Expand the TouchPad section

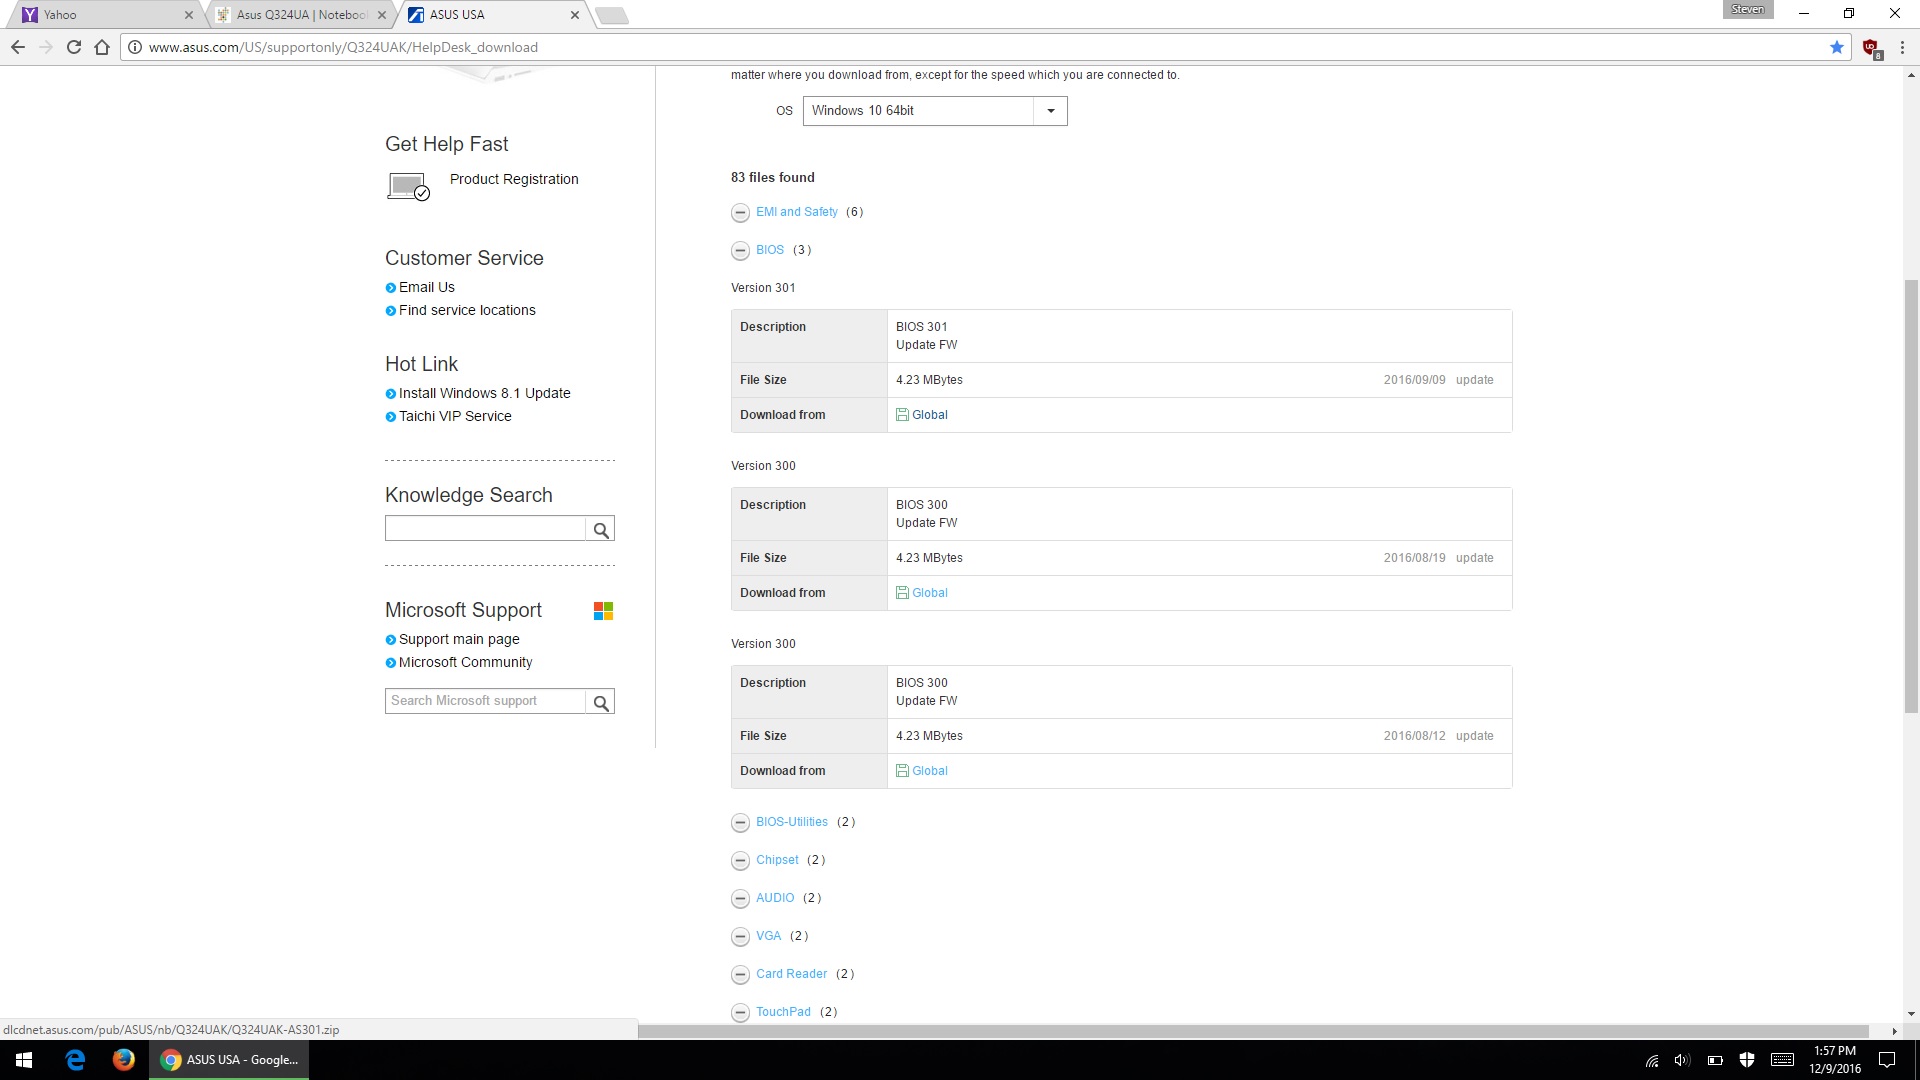coord(740,1013)
